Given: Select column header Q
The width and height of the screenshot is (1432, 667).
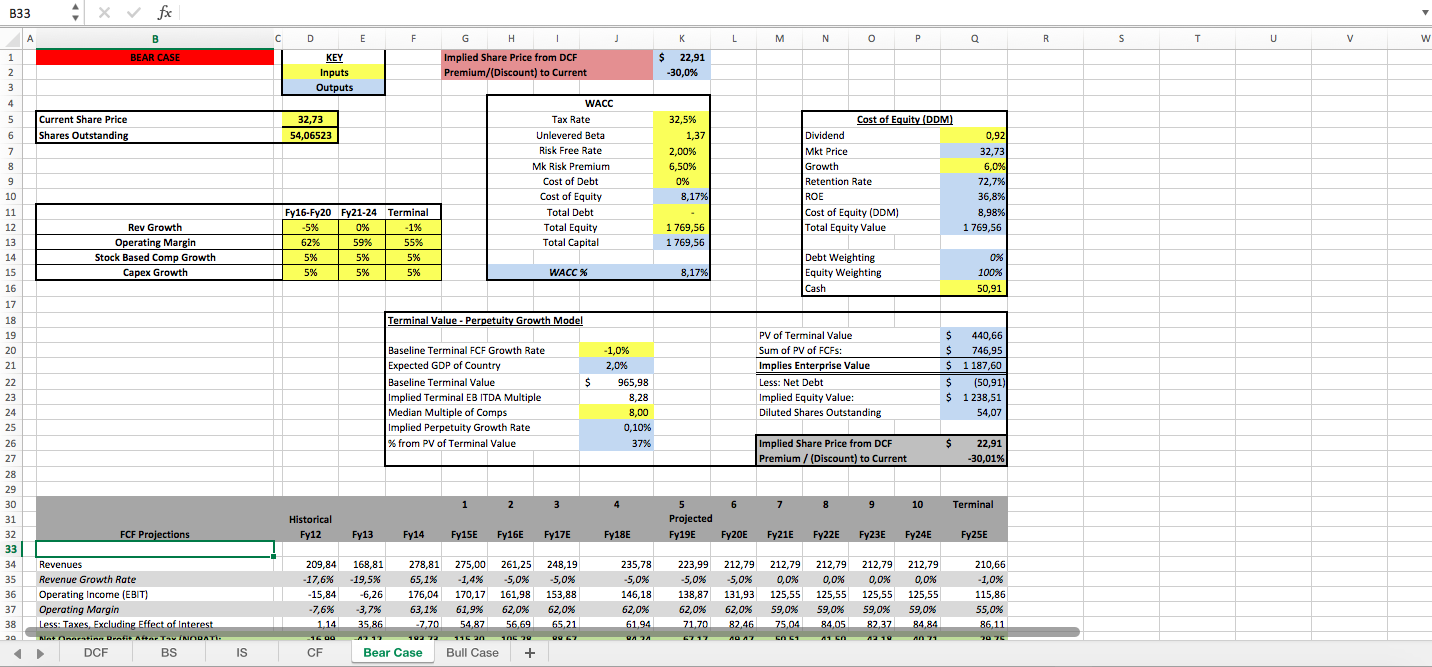Looking at the screenshot, I should click(x=974, y=38).
